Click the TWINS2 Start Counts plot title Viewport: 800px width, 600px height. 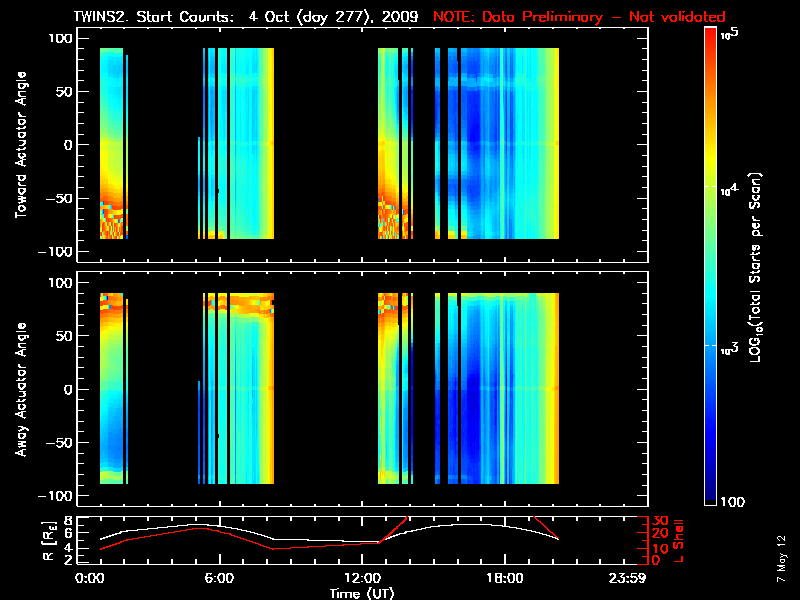coord(245,17)
